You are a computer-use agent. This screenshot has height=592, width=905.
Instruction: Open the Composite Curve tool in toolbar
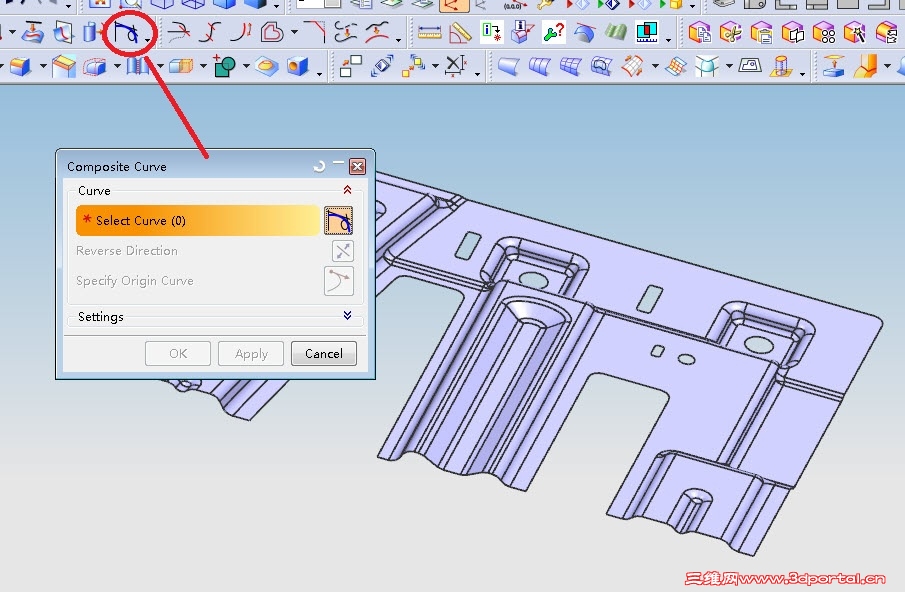[x=125, y=32]
